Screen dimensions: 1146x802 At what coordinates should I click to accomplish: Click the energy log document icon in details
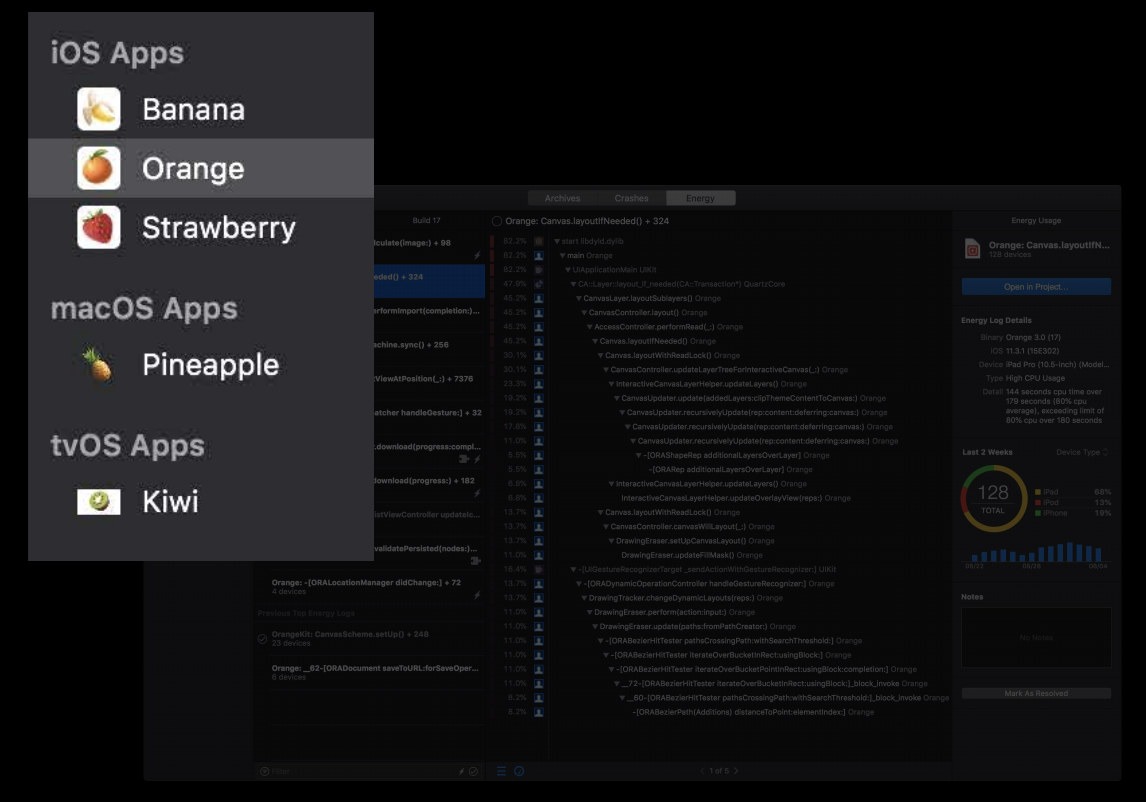[972, 249]
